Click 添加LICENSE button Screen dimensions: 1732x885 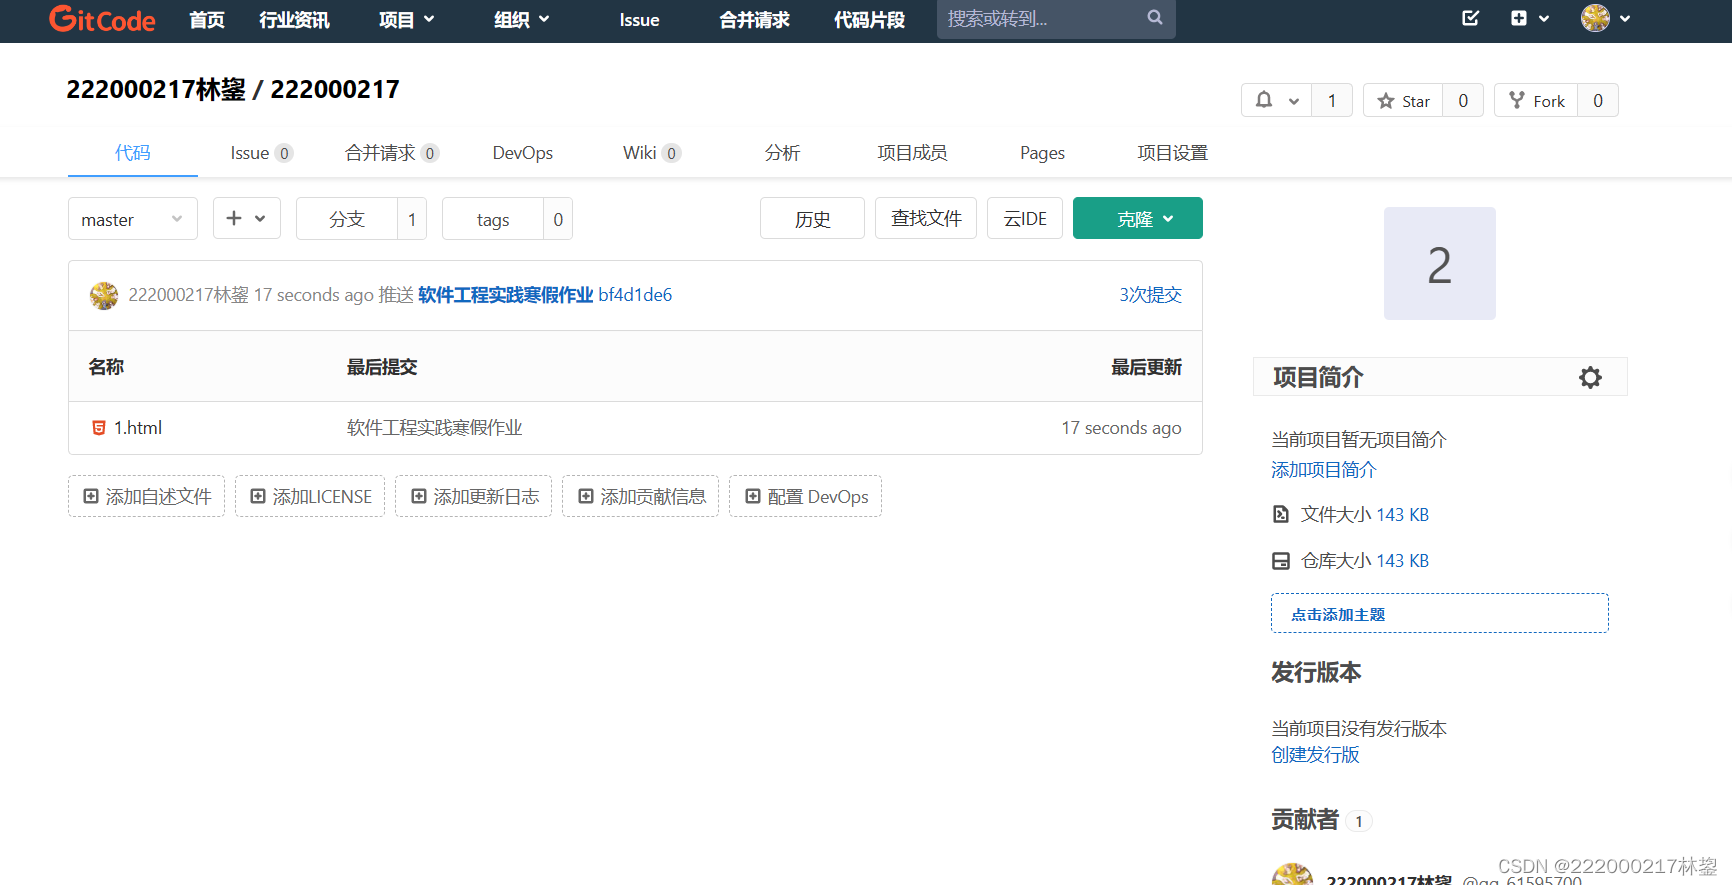(x=310, y=496)
